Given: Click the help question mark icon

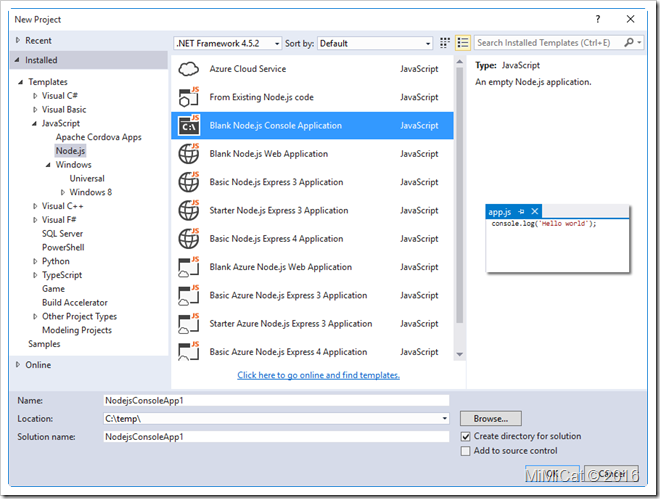Looking at the screenshot, I should [x=598, y=19].
